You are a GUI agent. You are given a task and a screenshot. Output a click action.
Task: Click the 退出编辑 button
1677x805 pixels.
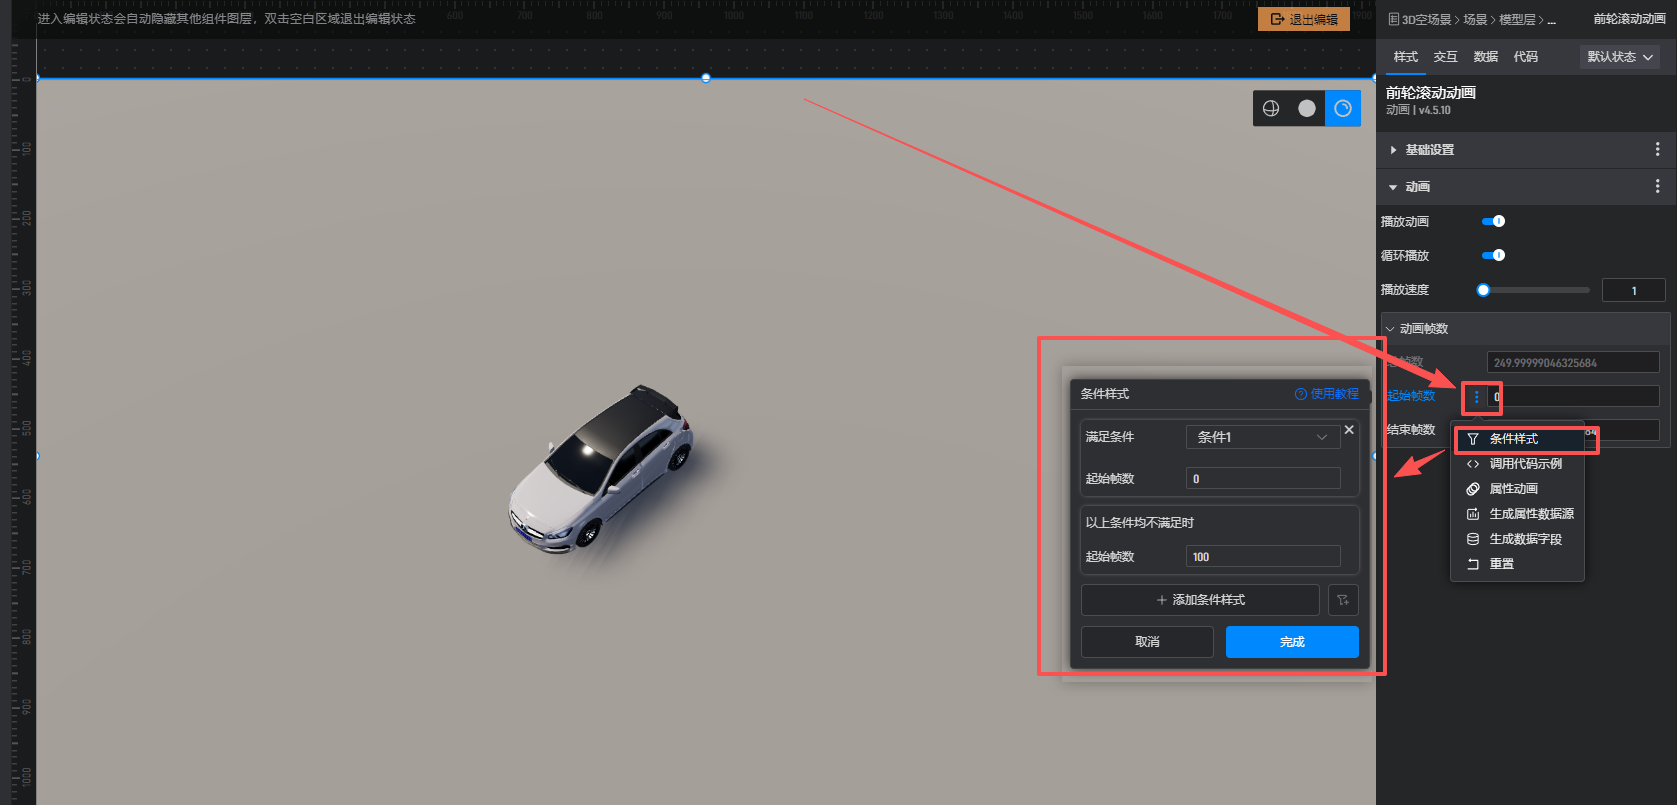pos(1303,19)
